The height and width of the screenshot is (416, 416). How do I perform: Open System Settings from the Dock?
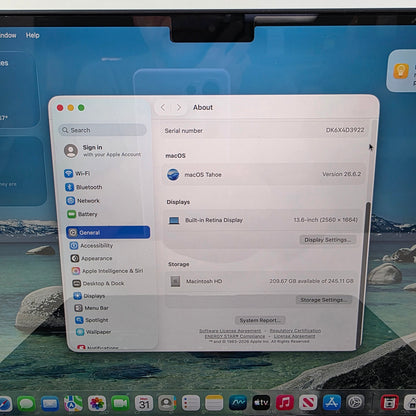pos(355,403)
